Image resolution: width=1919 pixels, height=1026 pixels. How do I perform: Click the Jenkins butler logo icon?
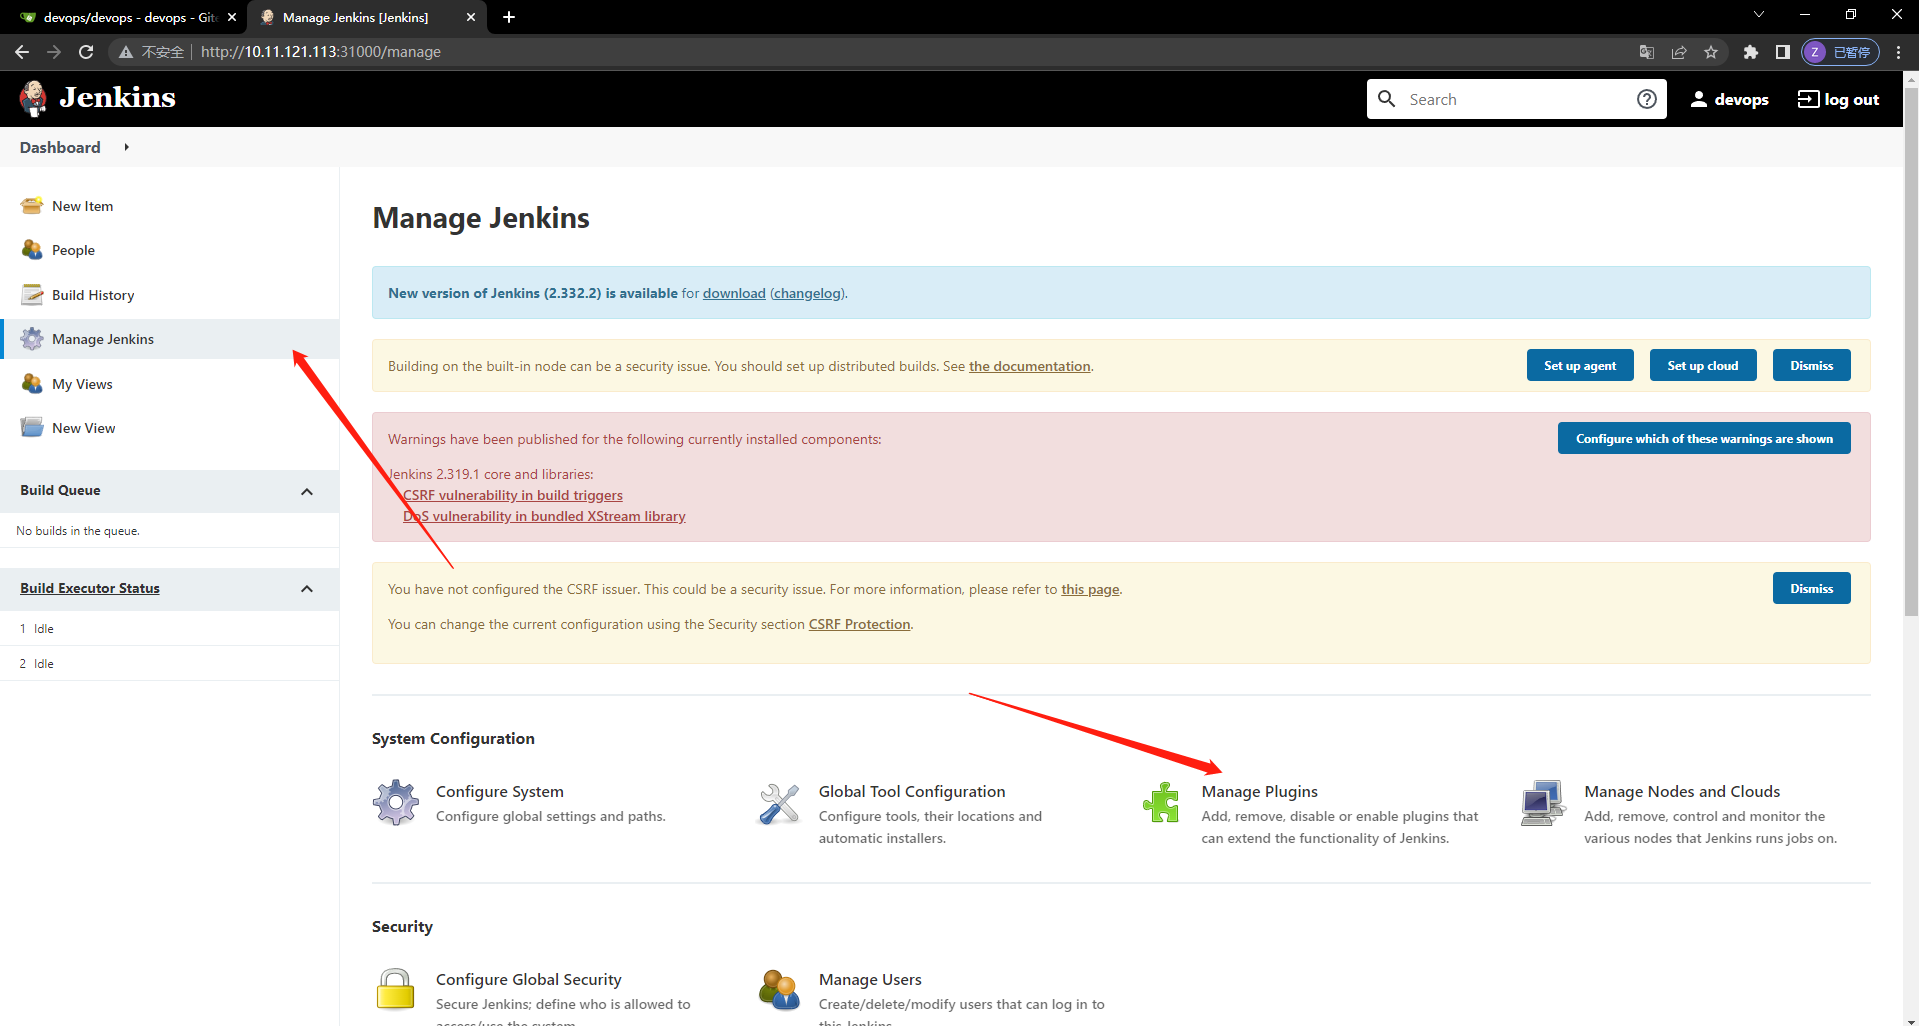click(33, 98)
